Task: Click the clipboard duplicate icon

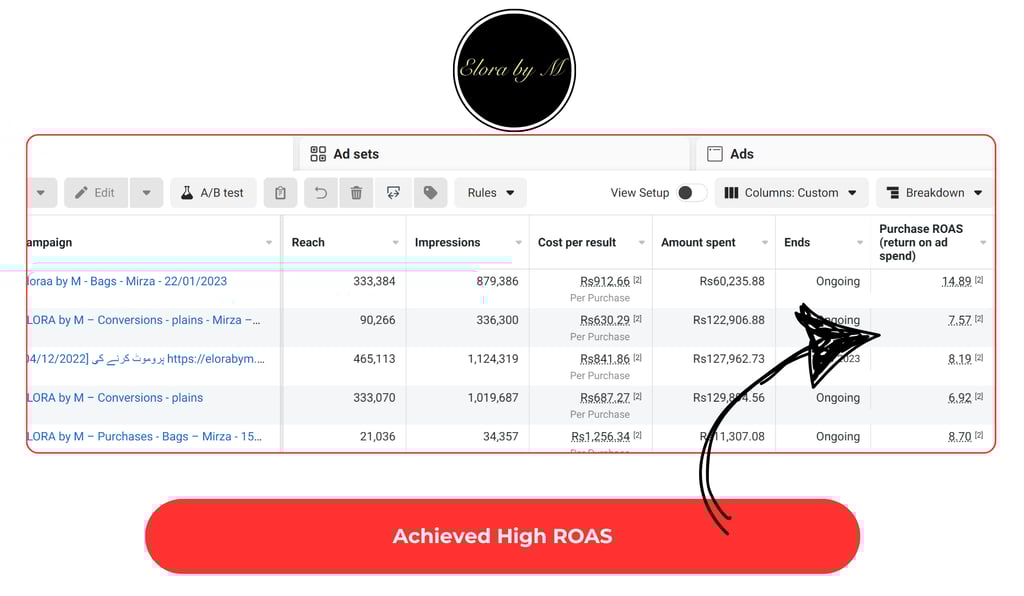Action: tap(280, 193)
